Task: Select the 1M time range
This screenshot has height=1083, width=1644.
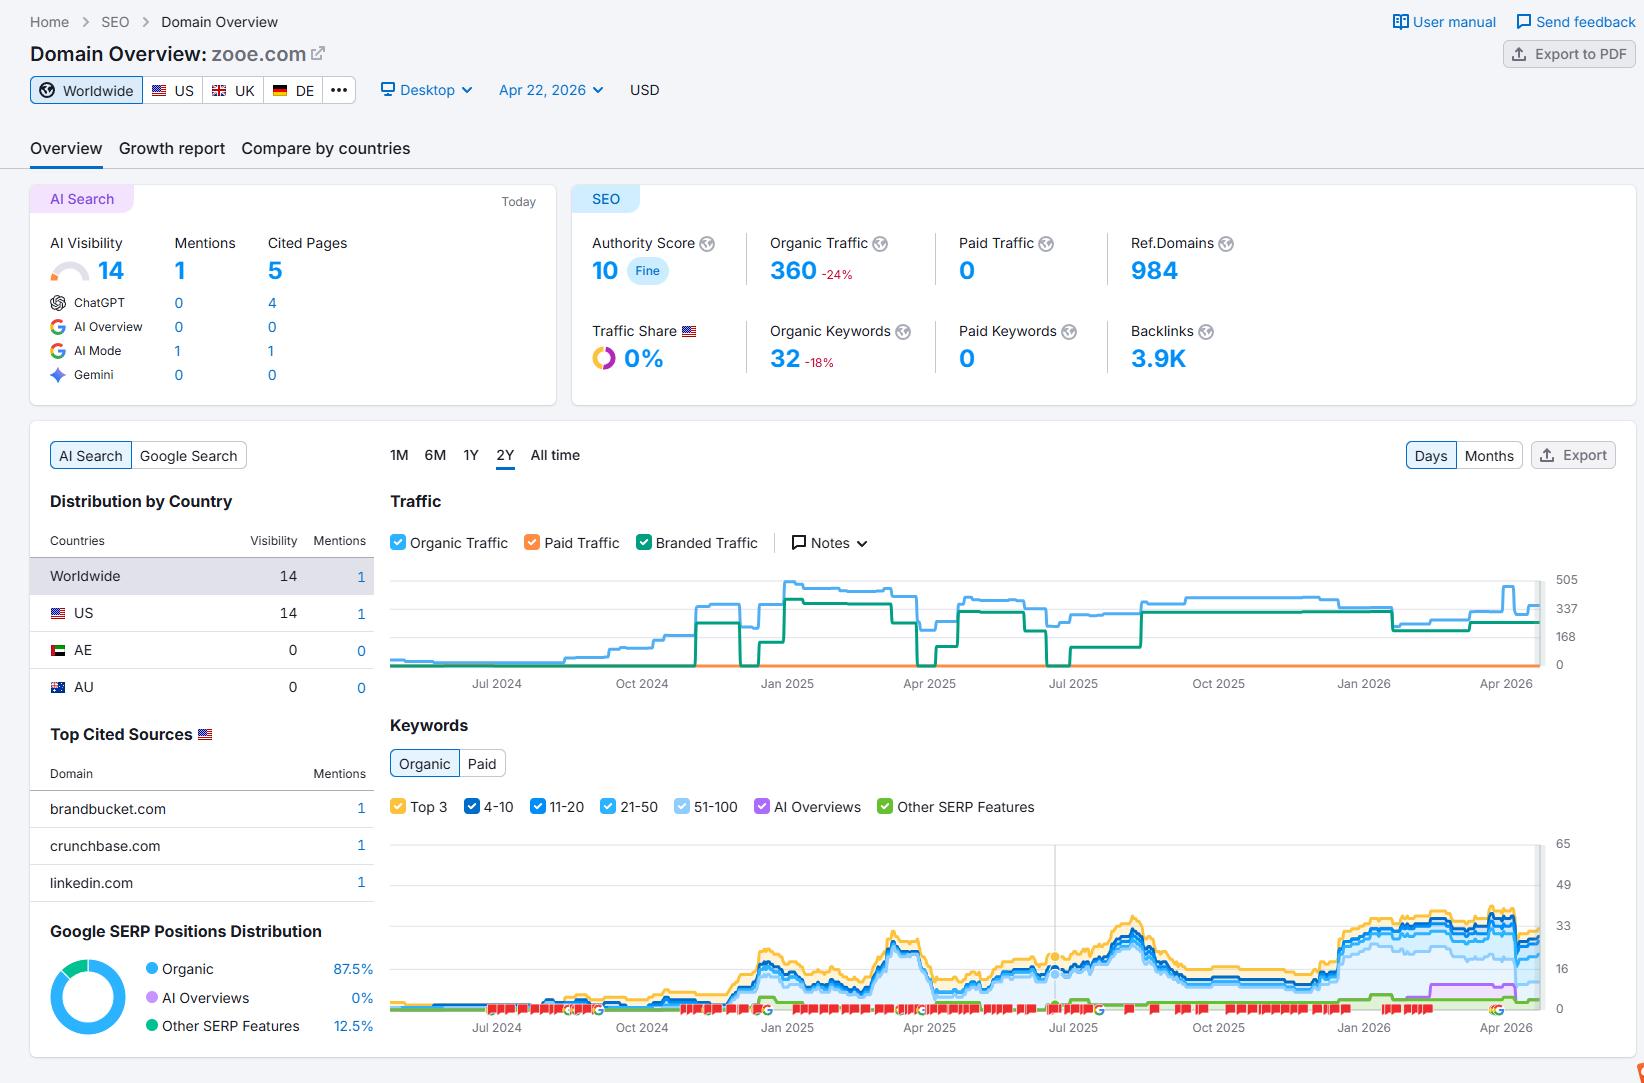Action: point(399,455)
